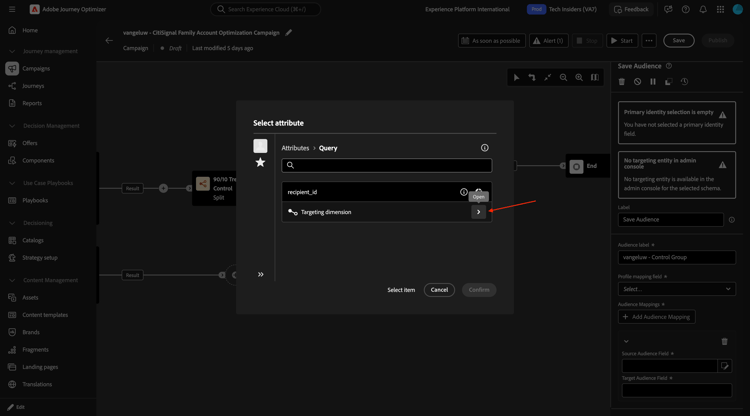The width and height of the screenshot is (750, 416).
Task: Open the user profile avatar
Action: click(x=738, y=9)
